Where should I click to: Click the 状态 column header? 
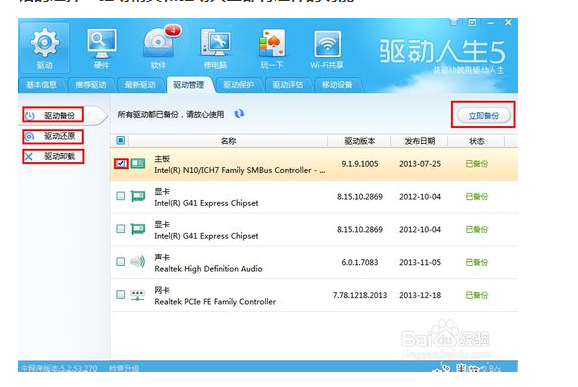pyautogui.click(x=477, y=141)
